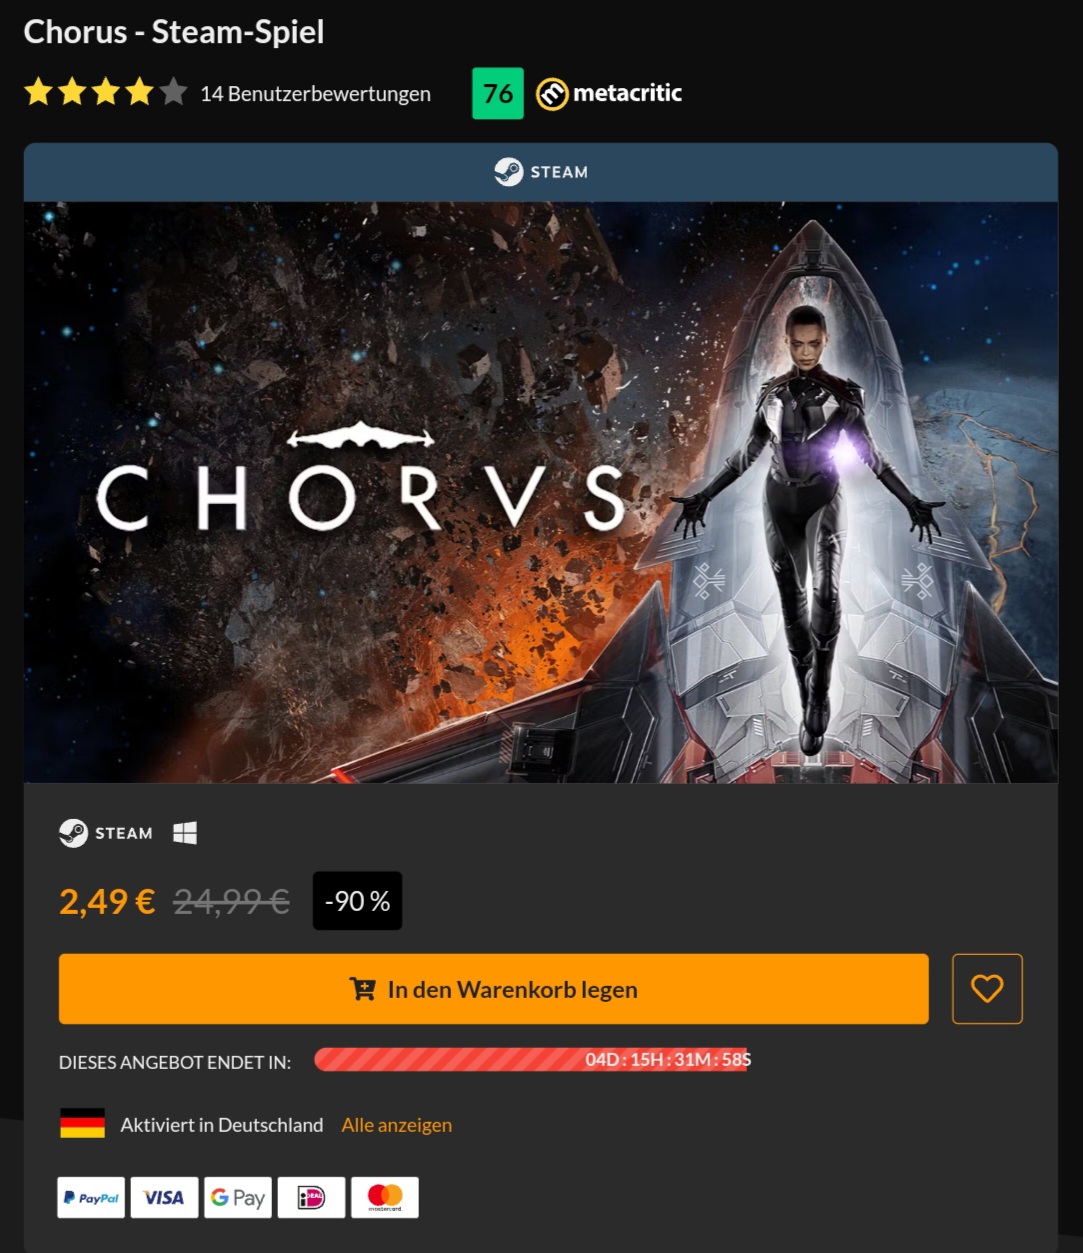
Task: Click the 'Chorus - Steam-Spiel' title
Action: (x=174, y=32)
